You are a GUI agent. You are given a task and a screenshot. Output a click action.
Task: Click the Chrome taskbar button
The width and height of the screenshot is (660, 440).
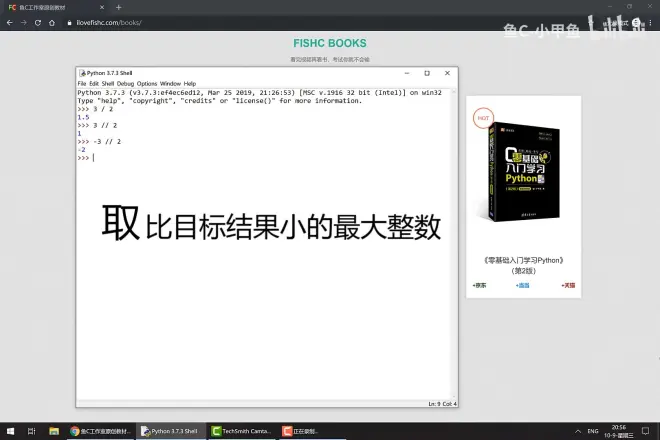point(101,431)
